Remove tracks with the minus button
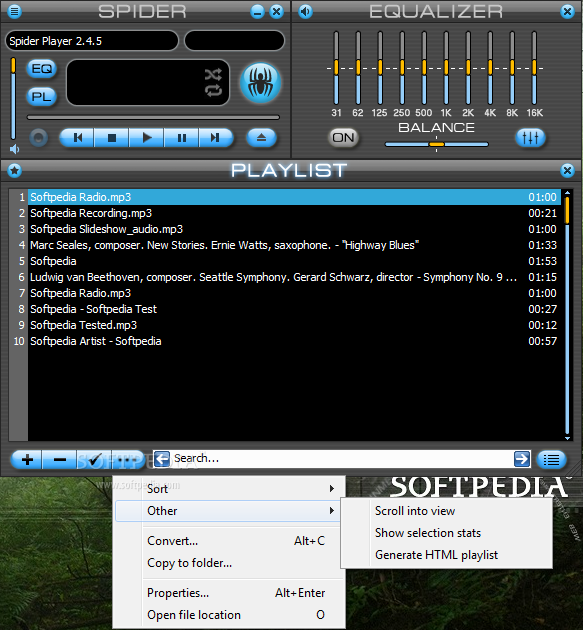 pos(59,459)
